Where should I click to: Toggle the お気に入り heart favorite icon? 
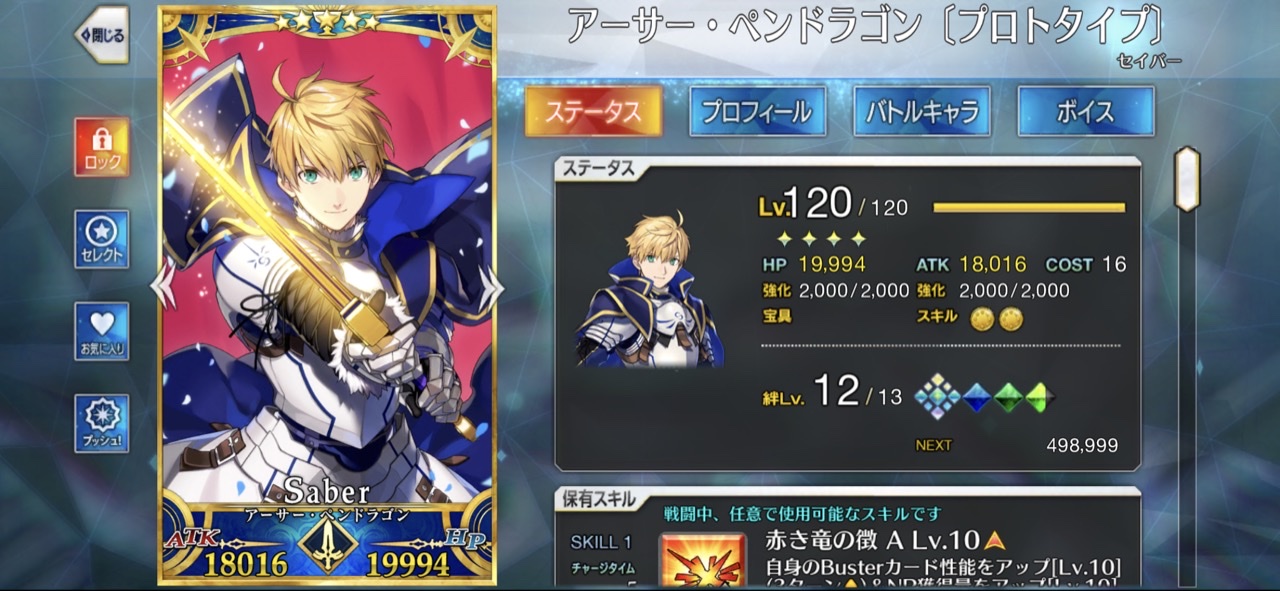tap(102, 332)
